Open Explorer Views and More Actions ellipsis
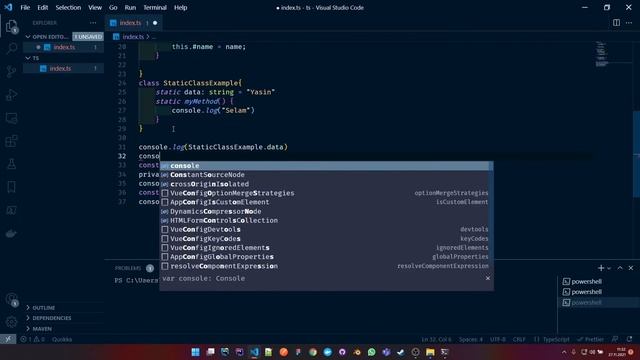640x360 pixels. pyautogui.click(x=93, y=23)
